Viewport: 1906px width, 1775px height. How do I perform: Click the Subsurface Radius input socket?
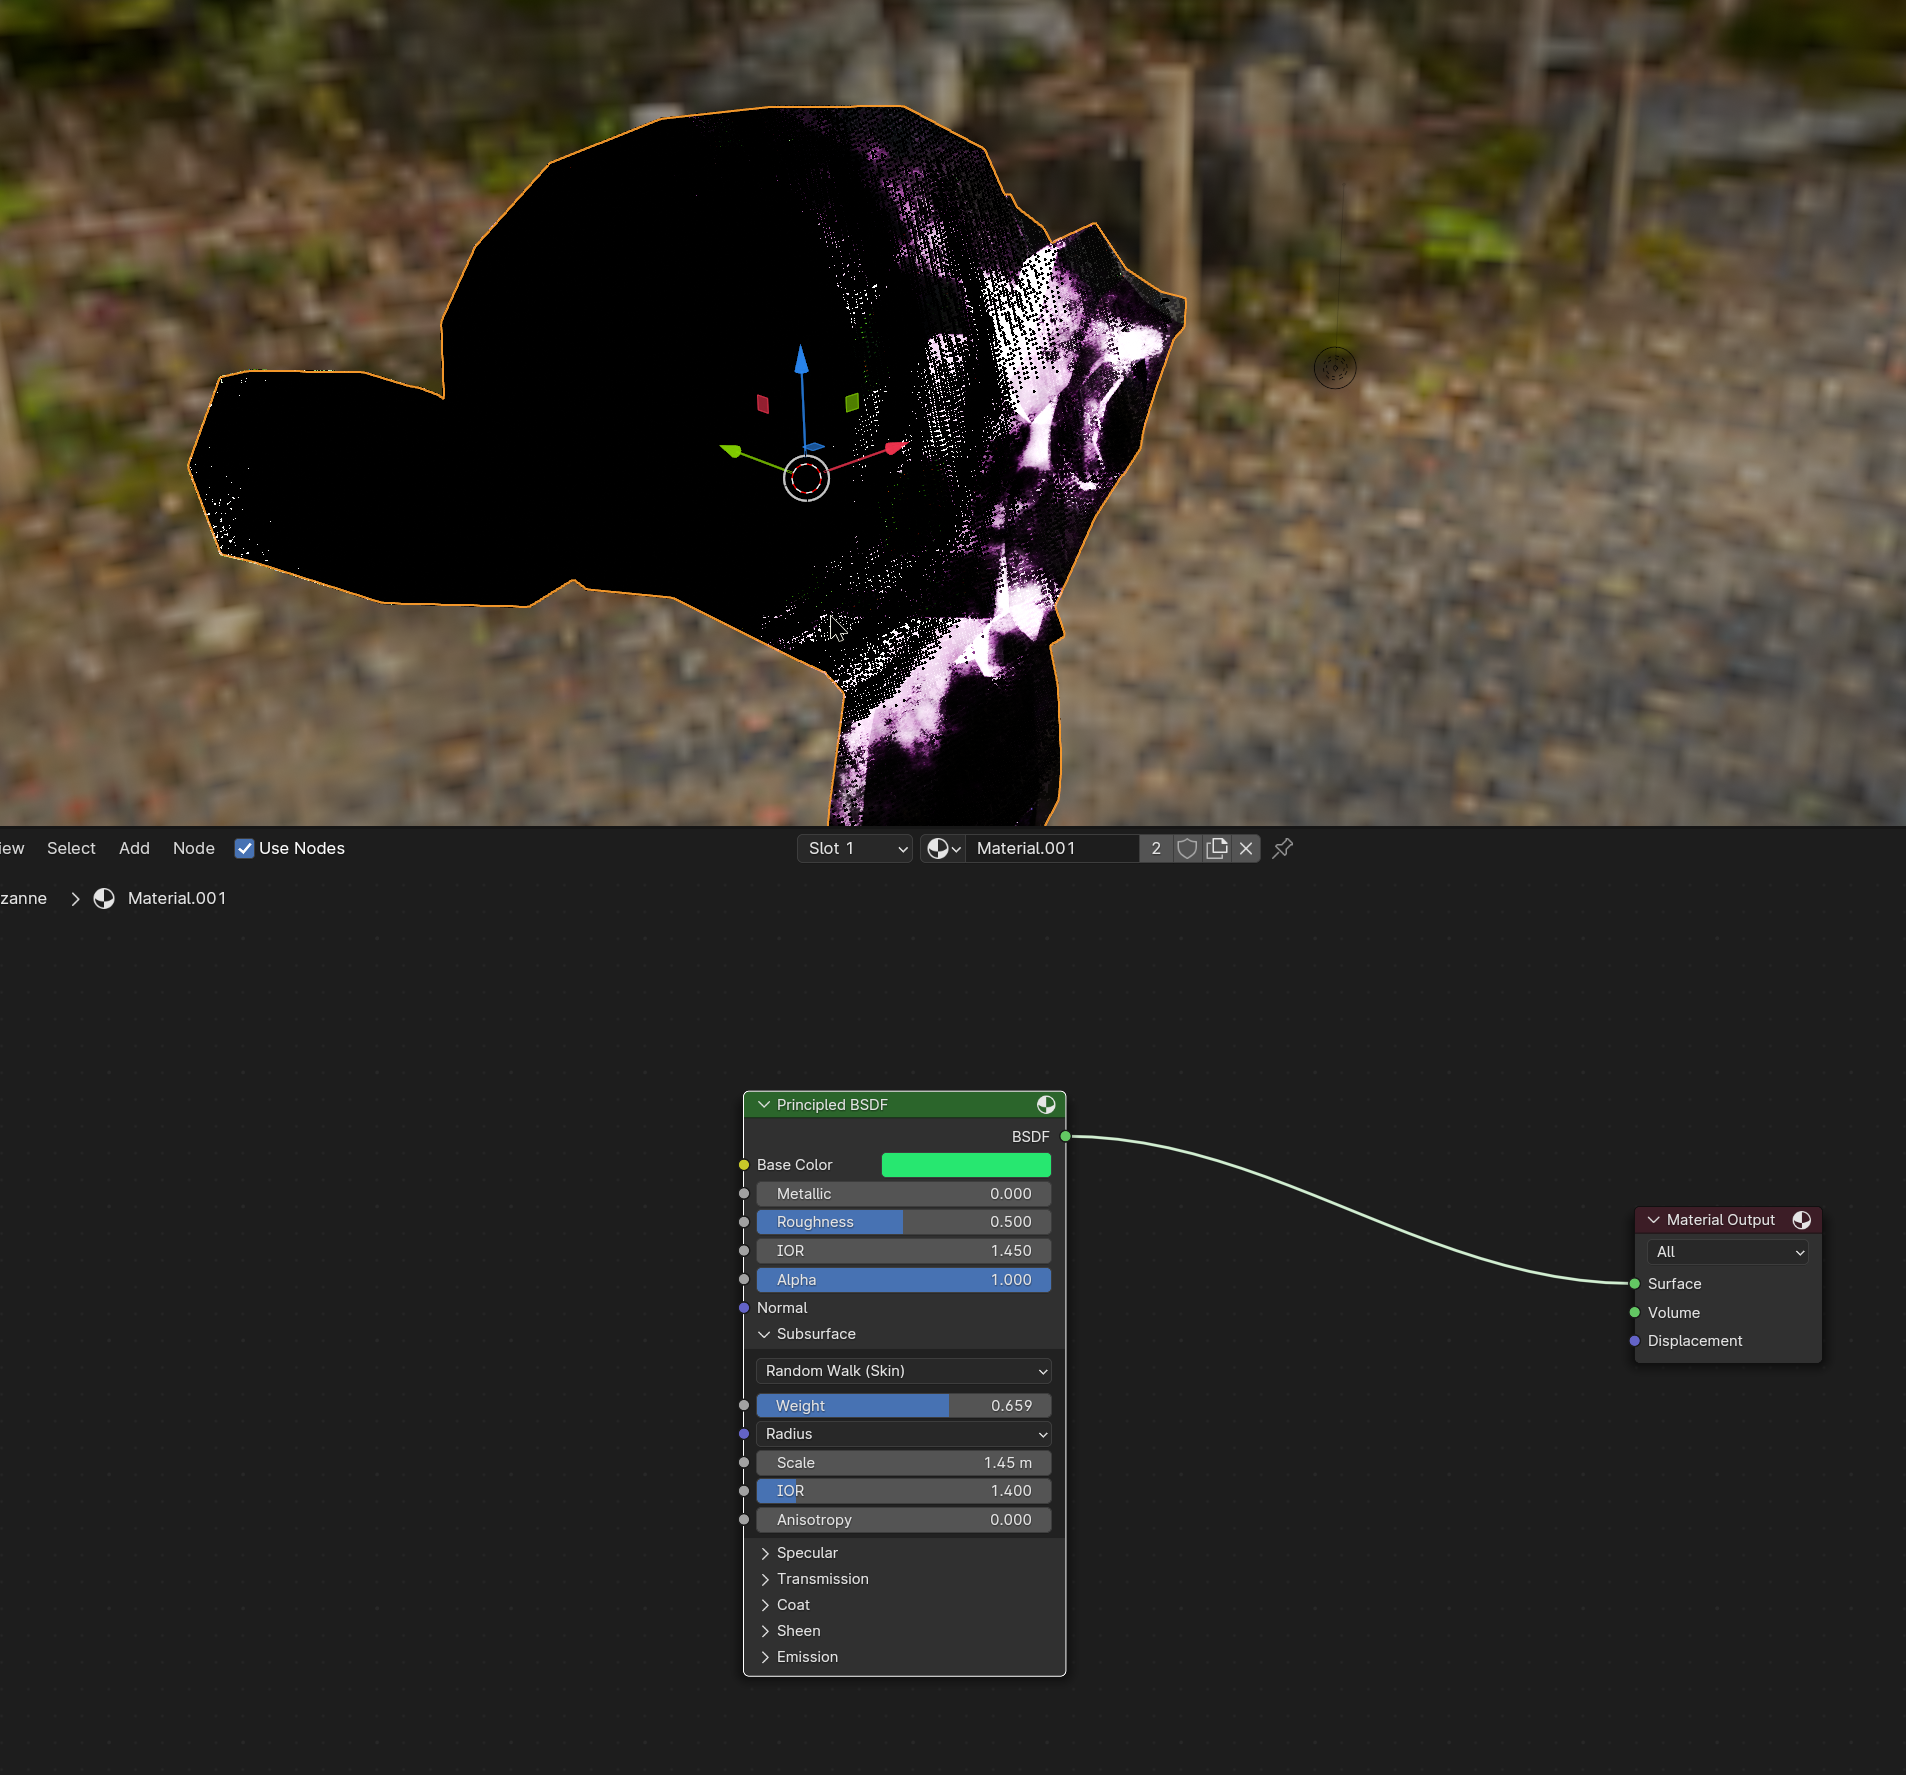tap(744, 1434)
